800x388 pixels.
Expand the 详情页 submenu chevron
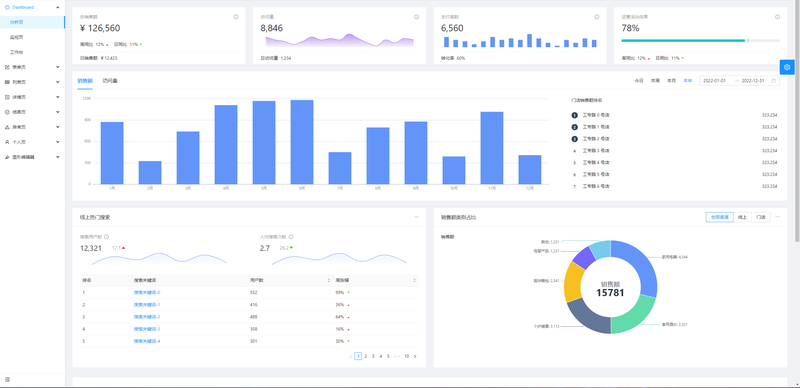click(x=58, y=97)
